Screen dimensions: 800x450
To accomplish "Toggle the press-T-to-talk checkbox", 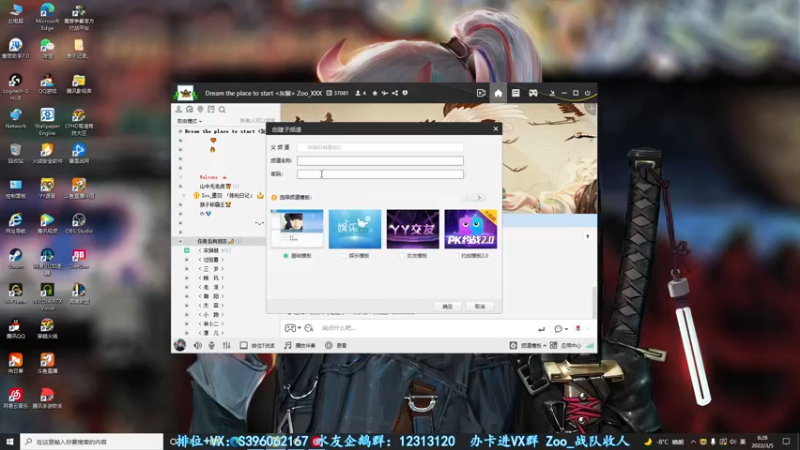I will (243, 345).
